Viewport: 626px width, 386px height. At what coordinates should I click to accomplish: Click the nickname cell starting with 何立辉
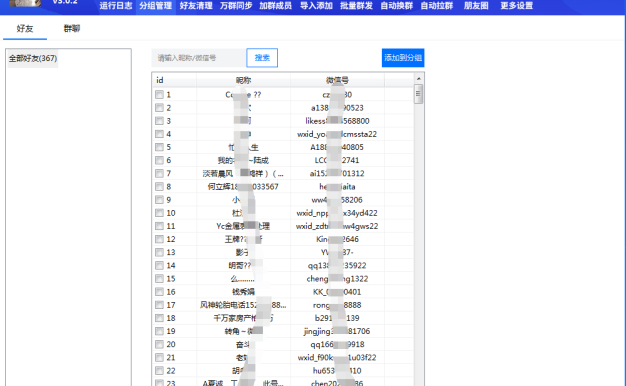[x=243, y=186]
